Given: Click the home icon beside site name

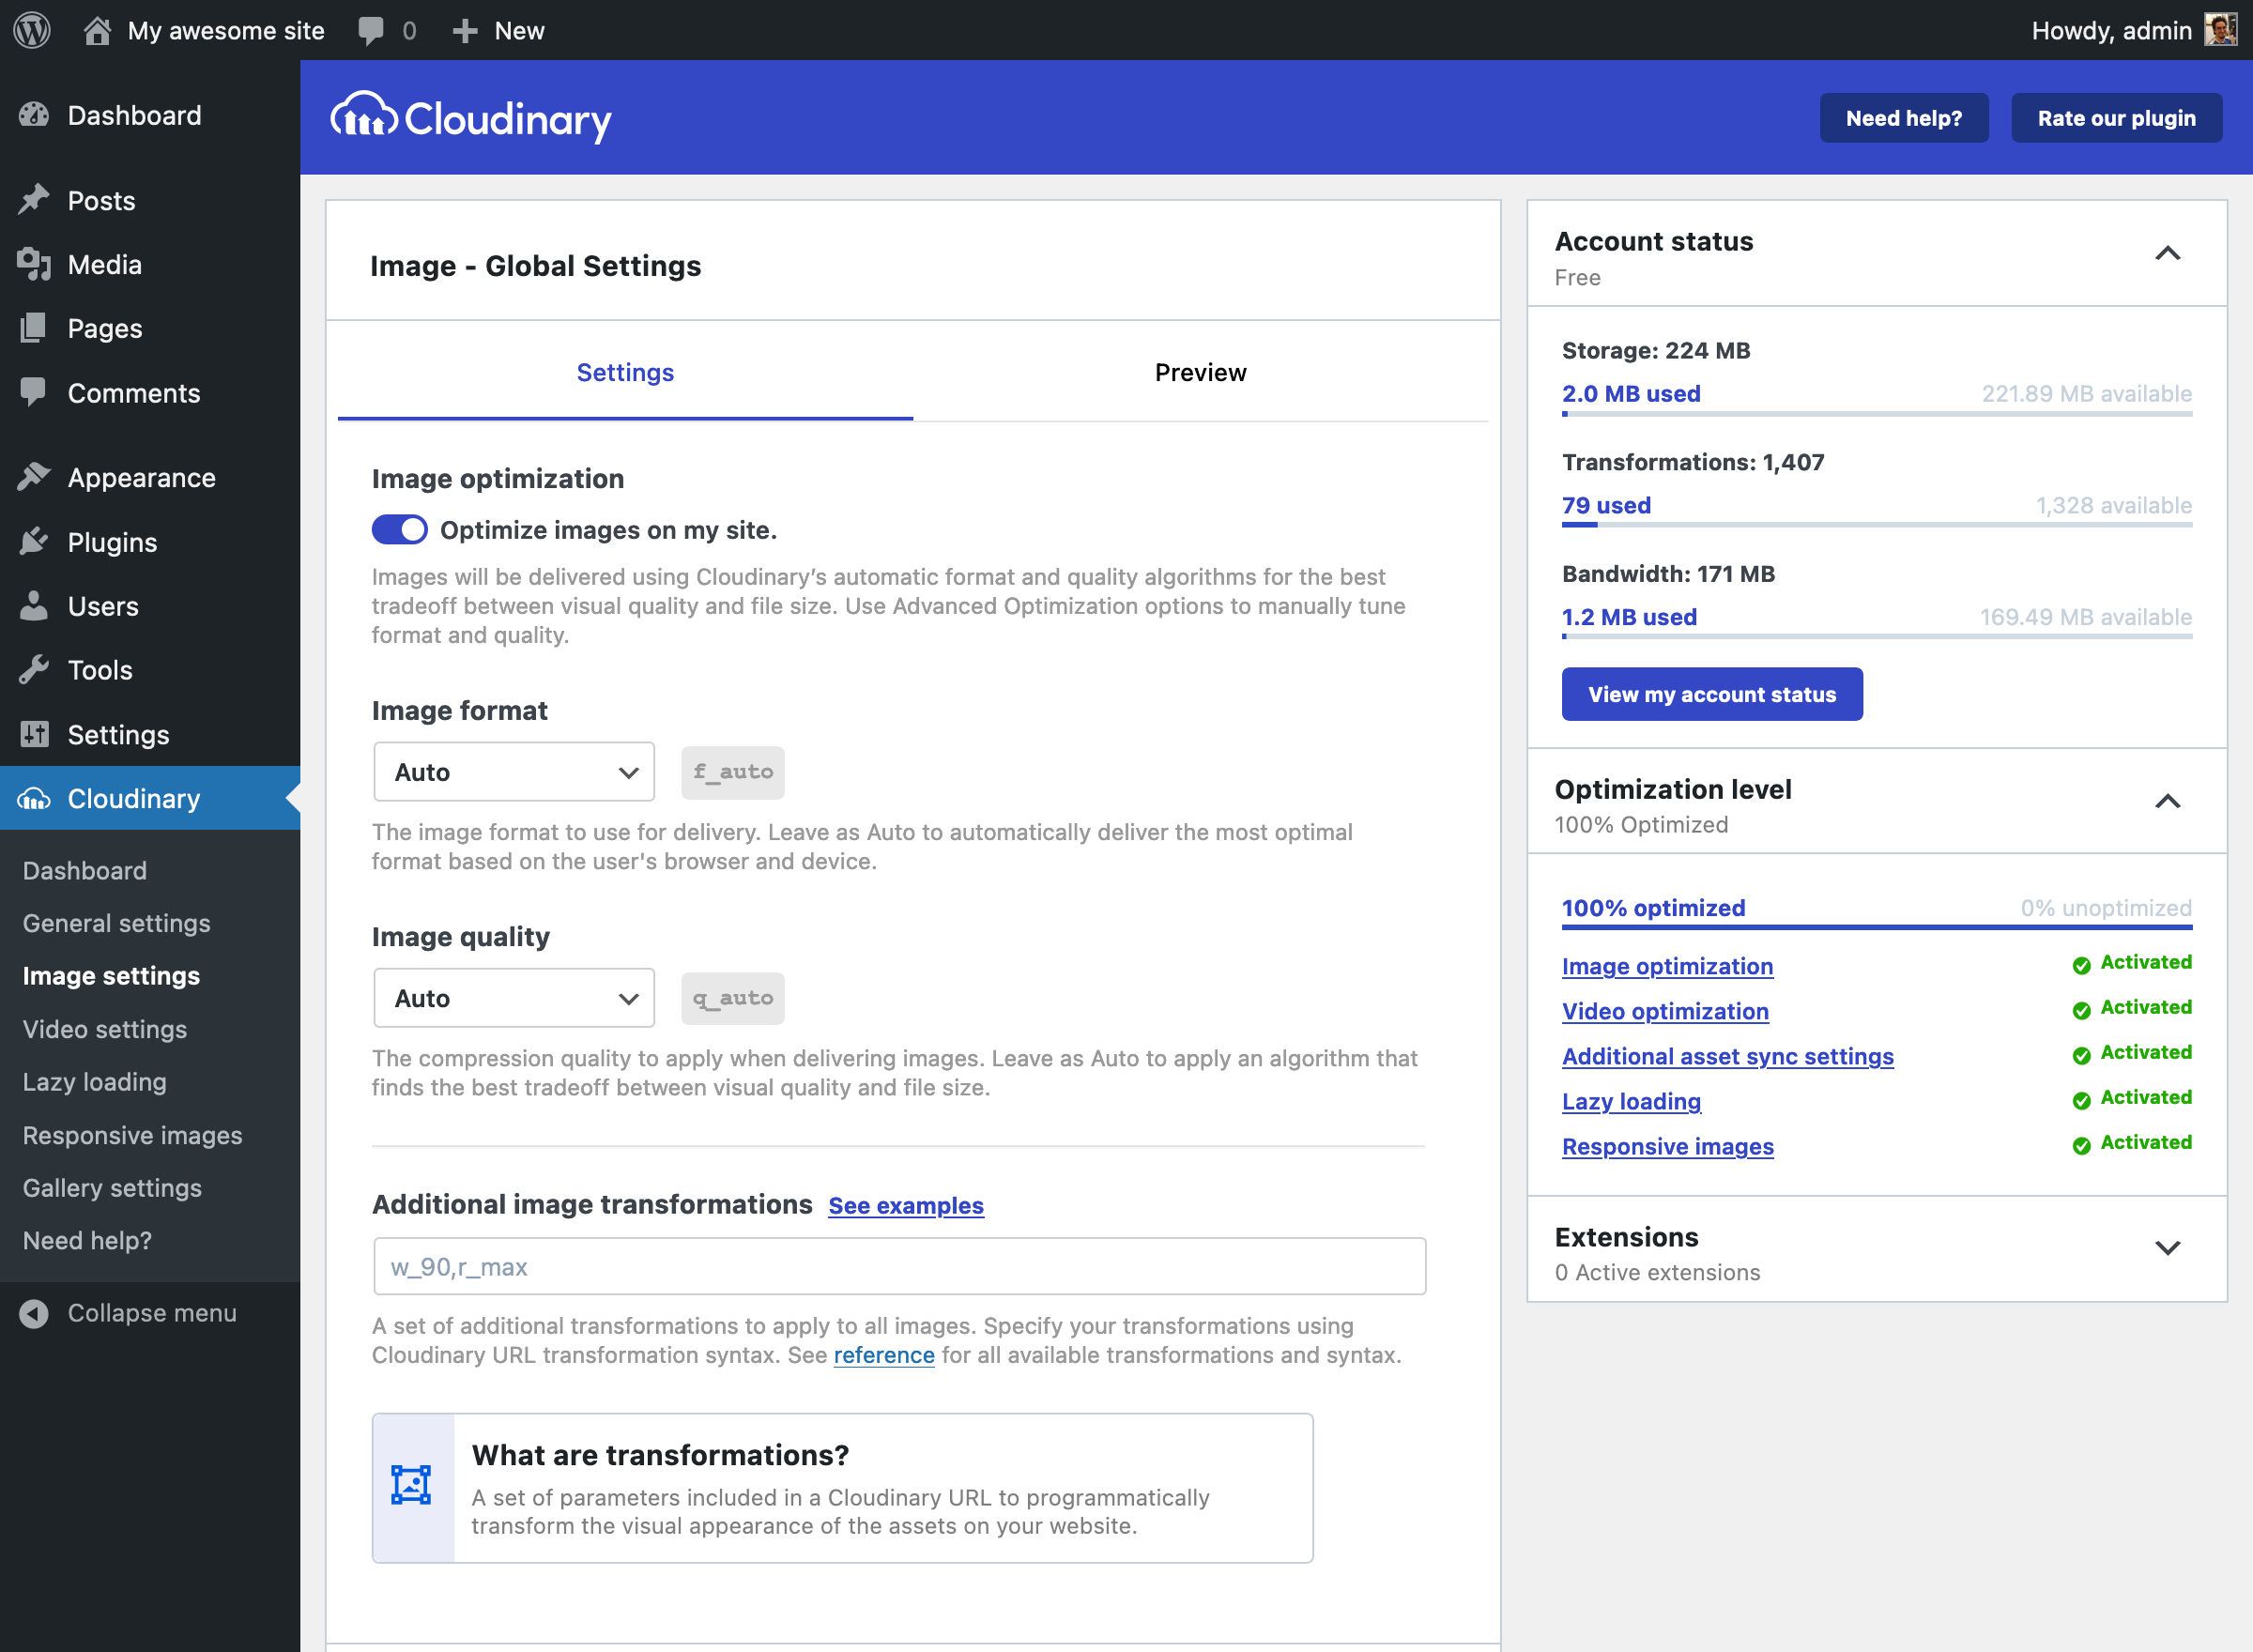Looking at the screenshot, I should coord(97,30).
